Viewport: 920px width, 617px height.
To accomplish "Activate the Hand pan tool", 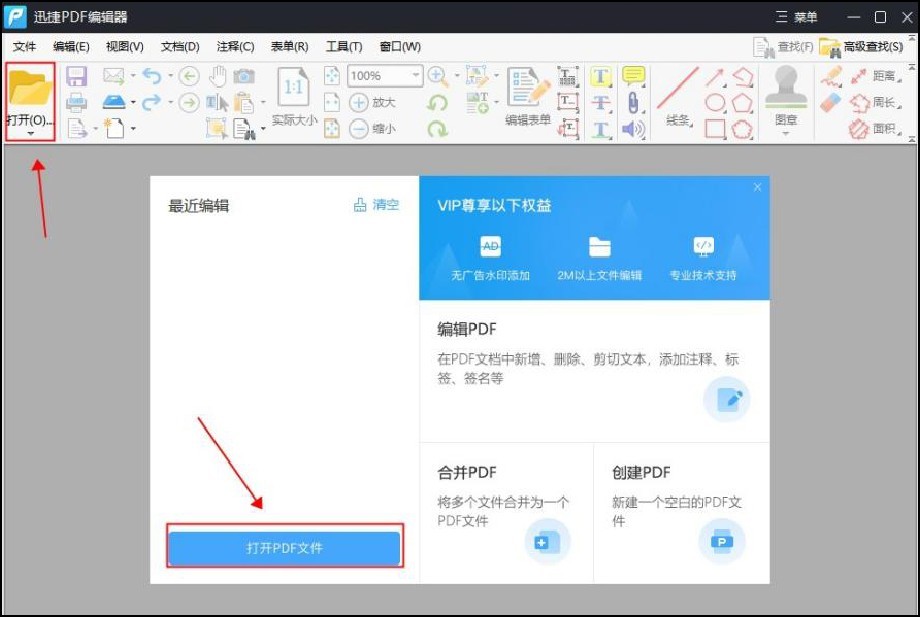I will coord(219,76).
